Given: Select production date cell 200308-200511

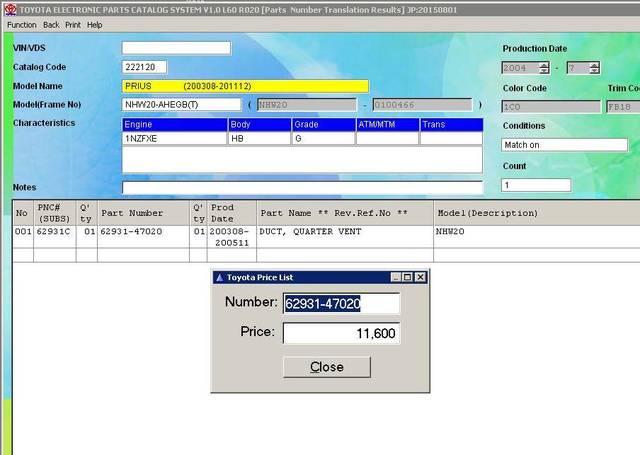Looking at the screenshot, I should coord(232,237).
